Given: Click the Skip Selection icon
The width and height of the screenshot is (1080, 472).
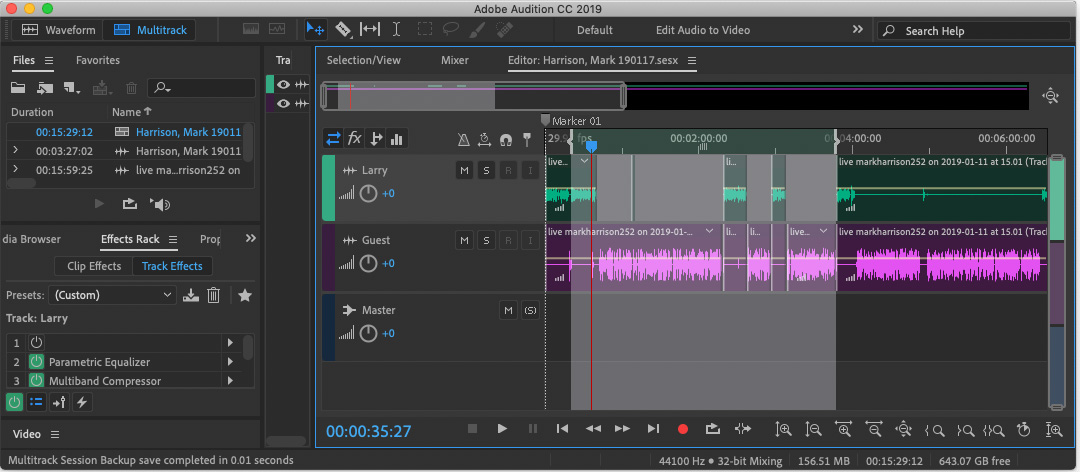Looking at the screenshot, I should point(742,429).
